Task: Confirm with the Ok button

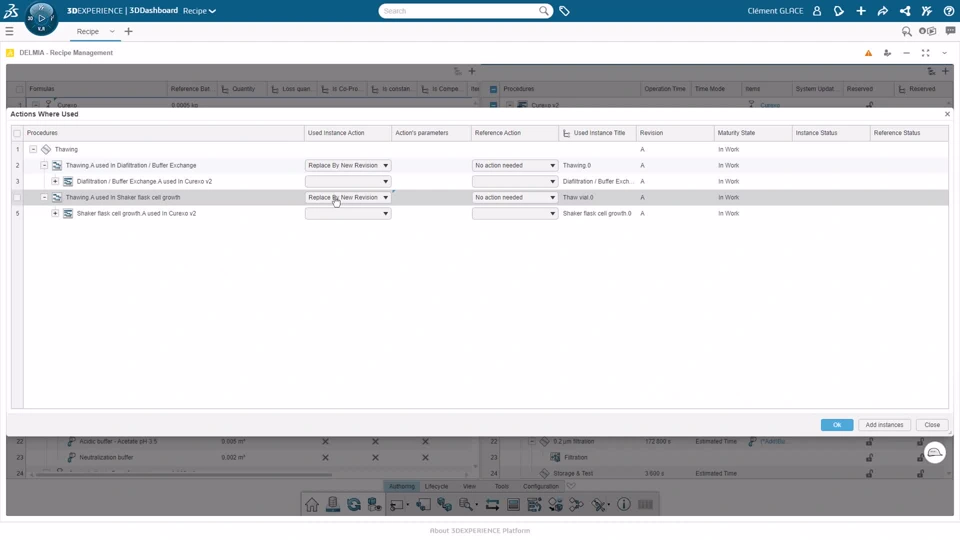Action: click(837, 425)
